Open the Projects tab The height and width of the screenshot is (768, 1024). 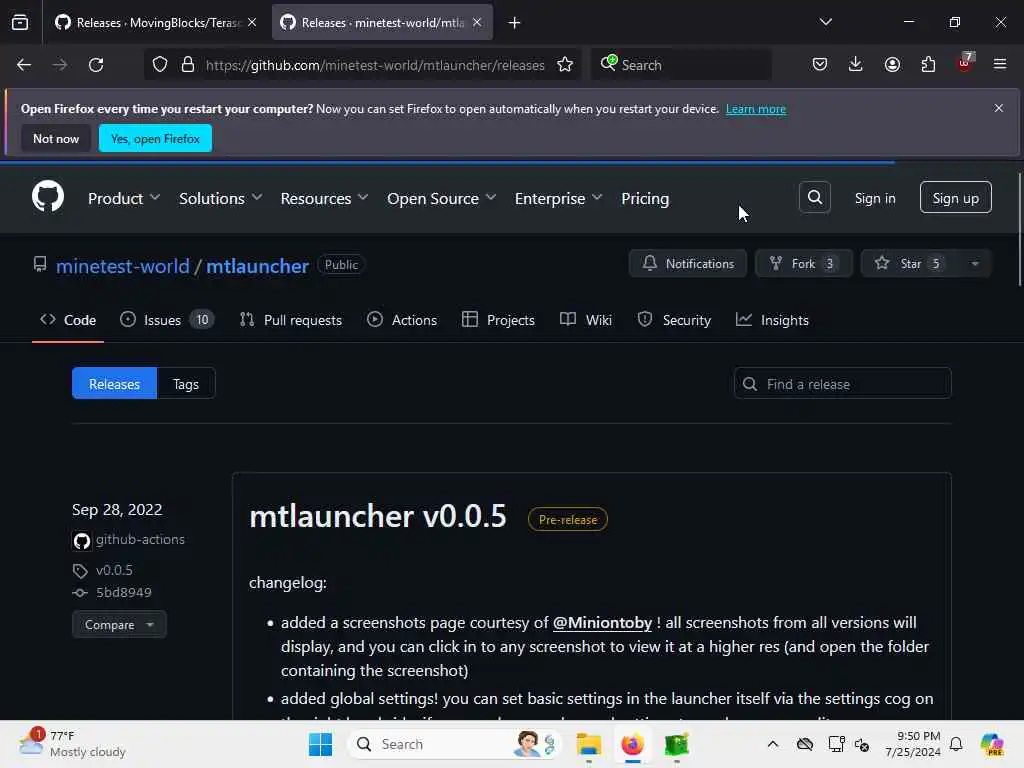498,320
